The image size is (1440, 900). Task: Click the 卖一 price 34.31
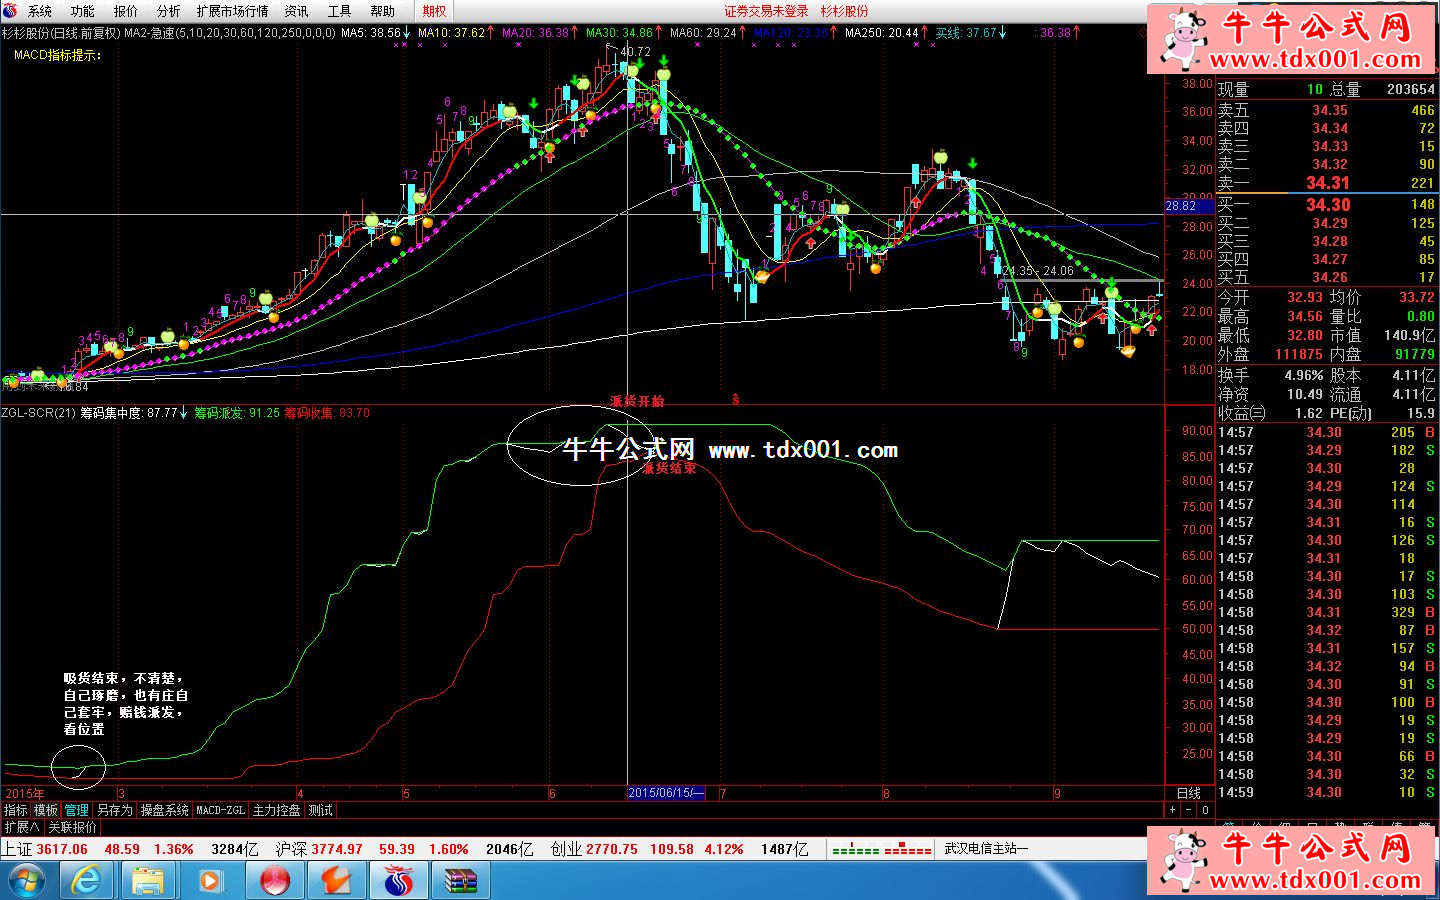pos(1328,183)
